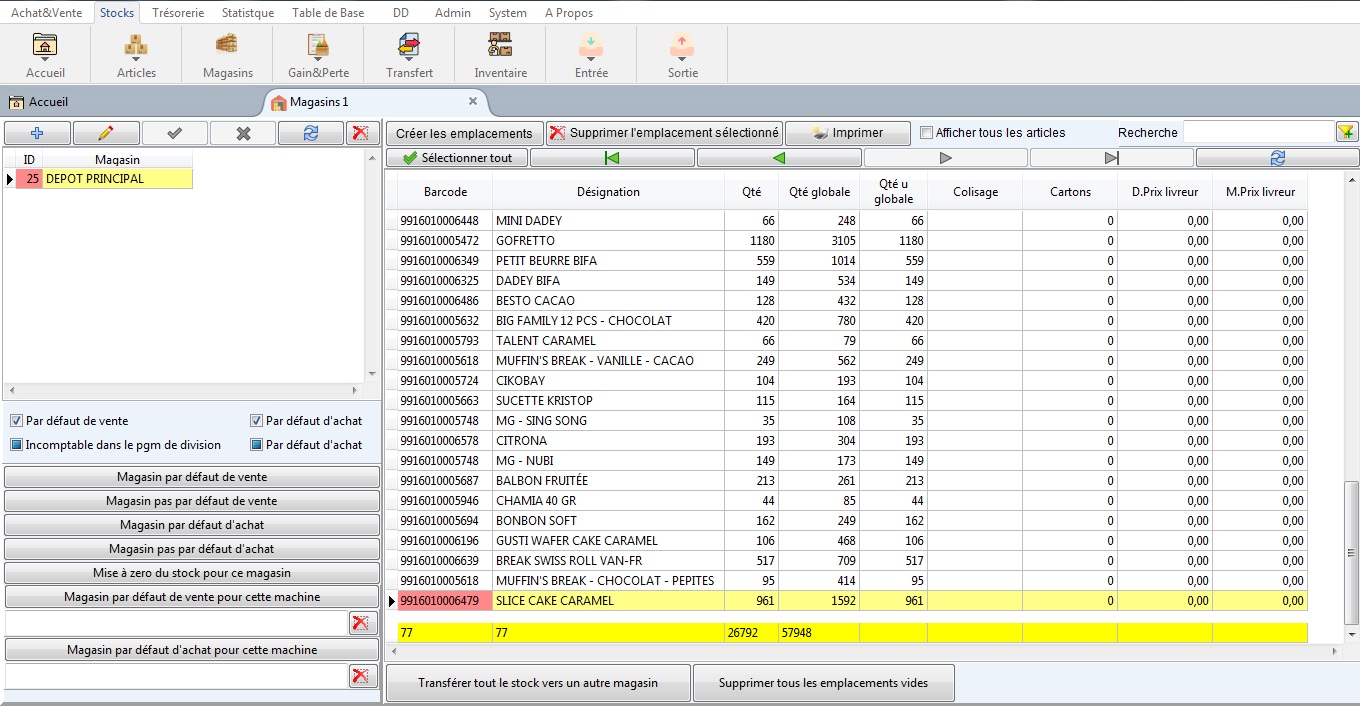Launch the Transfert stock icon
Screen dimensions: 1360x706
pos(409,54)
